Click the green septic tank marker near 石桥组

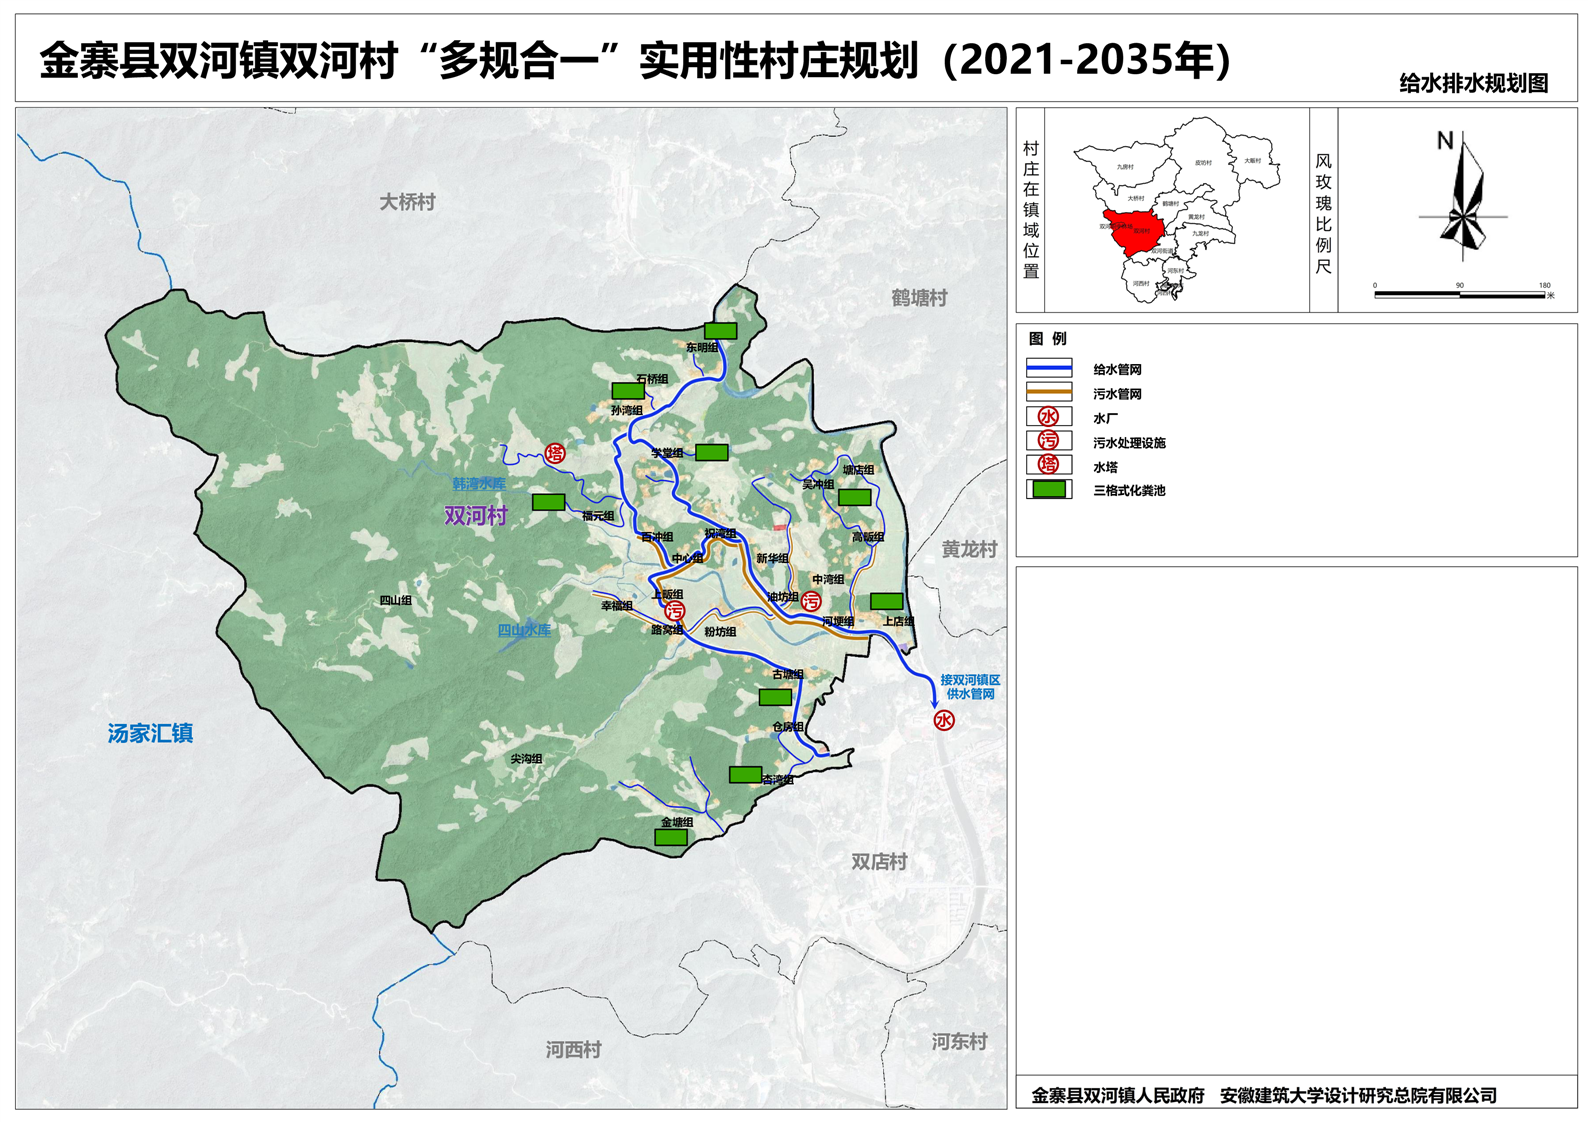click(628, 392)
